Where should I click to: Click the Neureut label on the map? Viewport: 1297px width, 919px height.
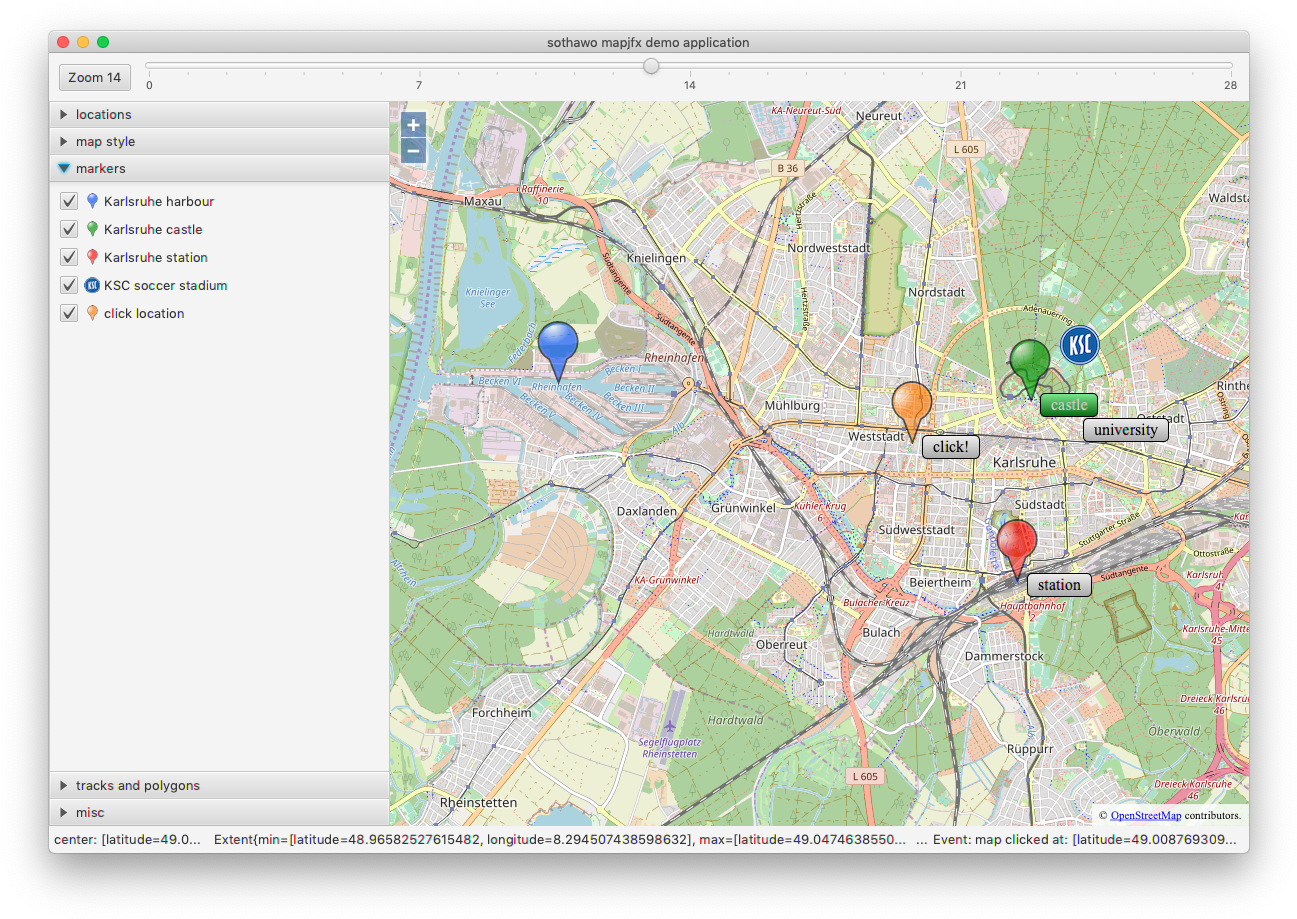[x=879, y=116]
